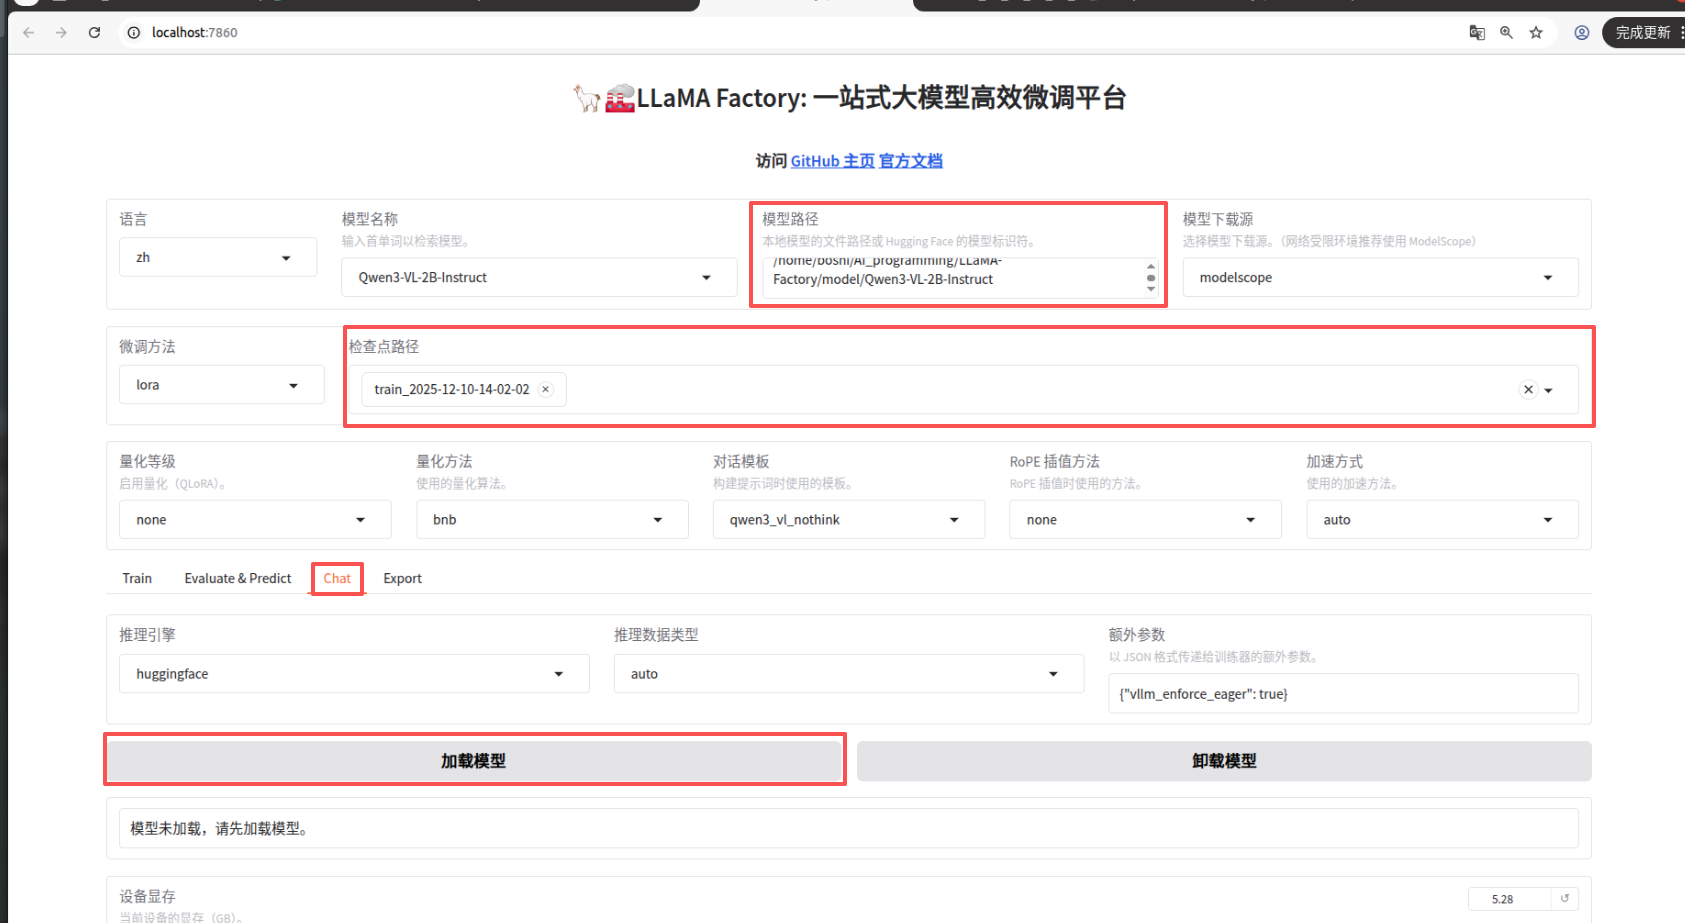
Task: Click the model status message textbox
Action: pyautogui.click(x=849, y=828)
